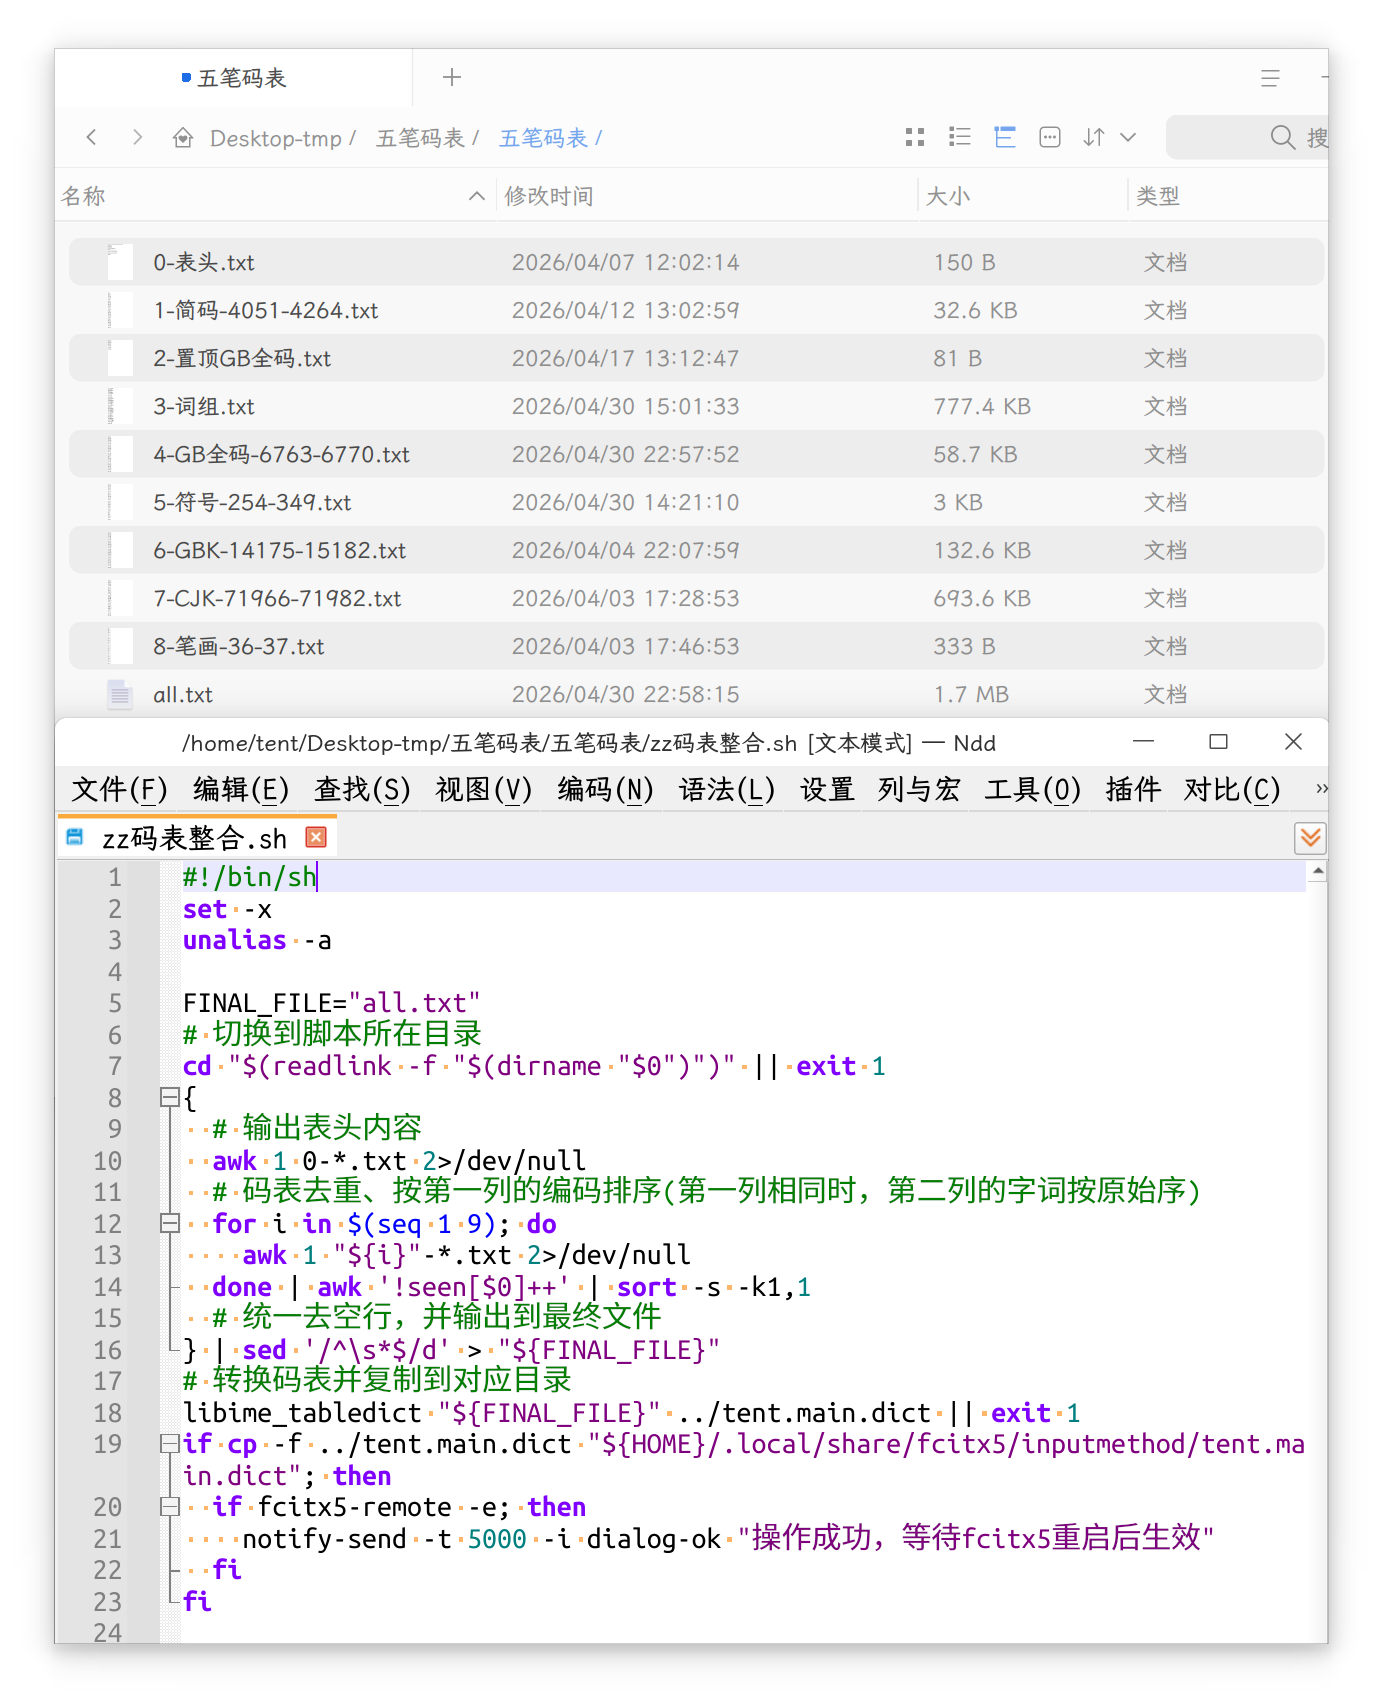Click the file manager search field
This screenshot has width=1383, height=1704.
(1248, 138)
